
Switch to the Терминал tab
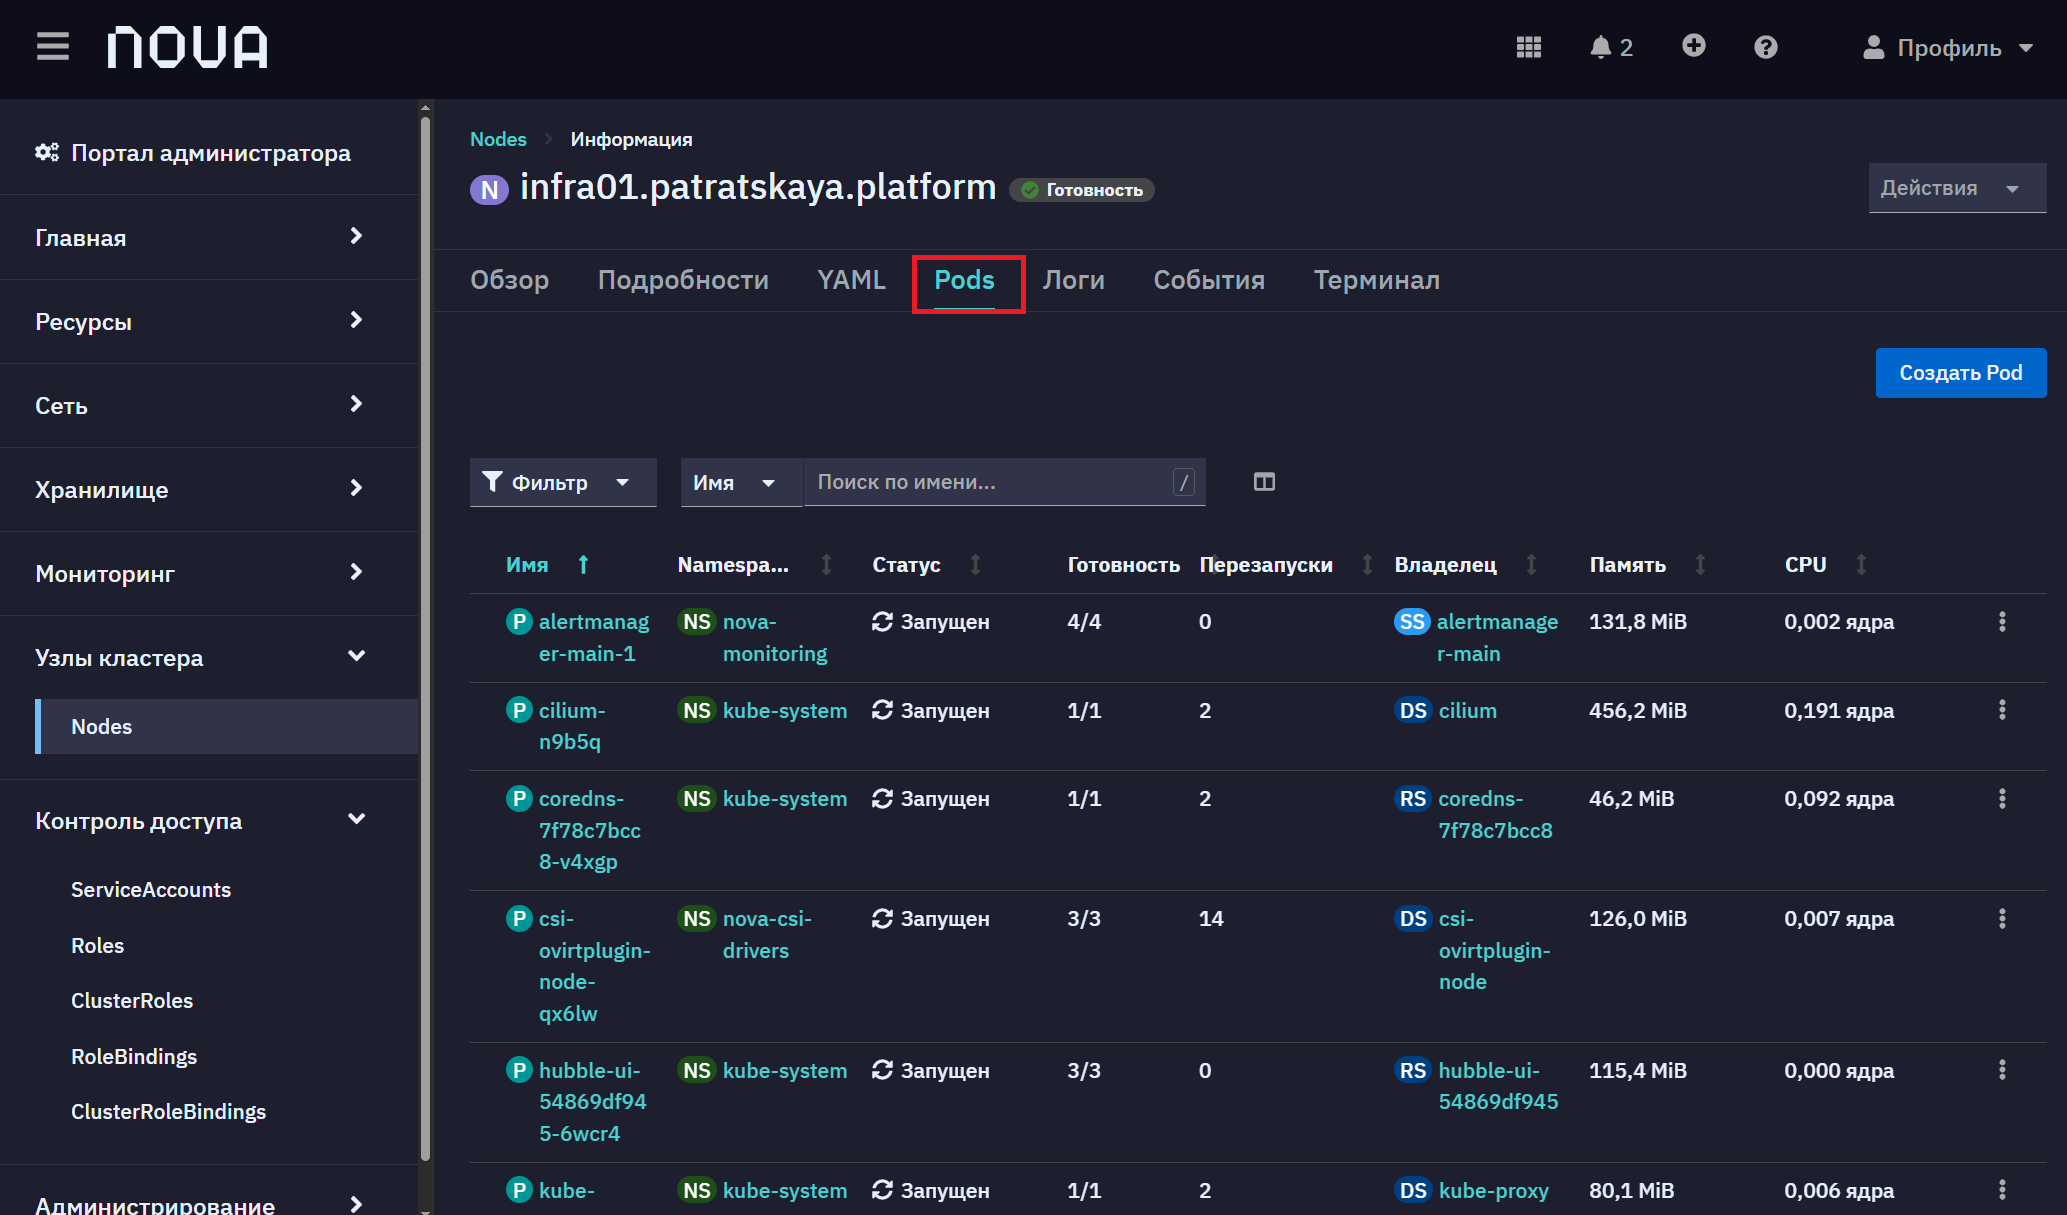[x=1377, y=280]
